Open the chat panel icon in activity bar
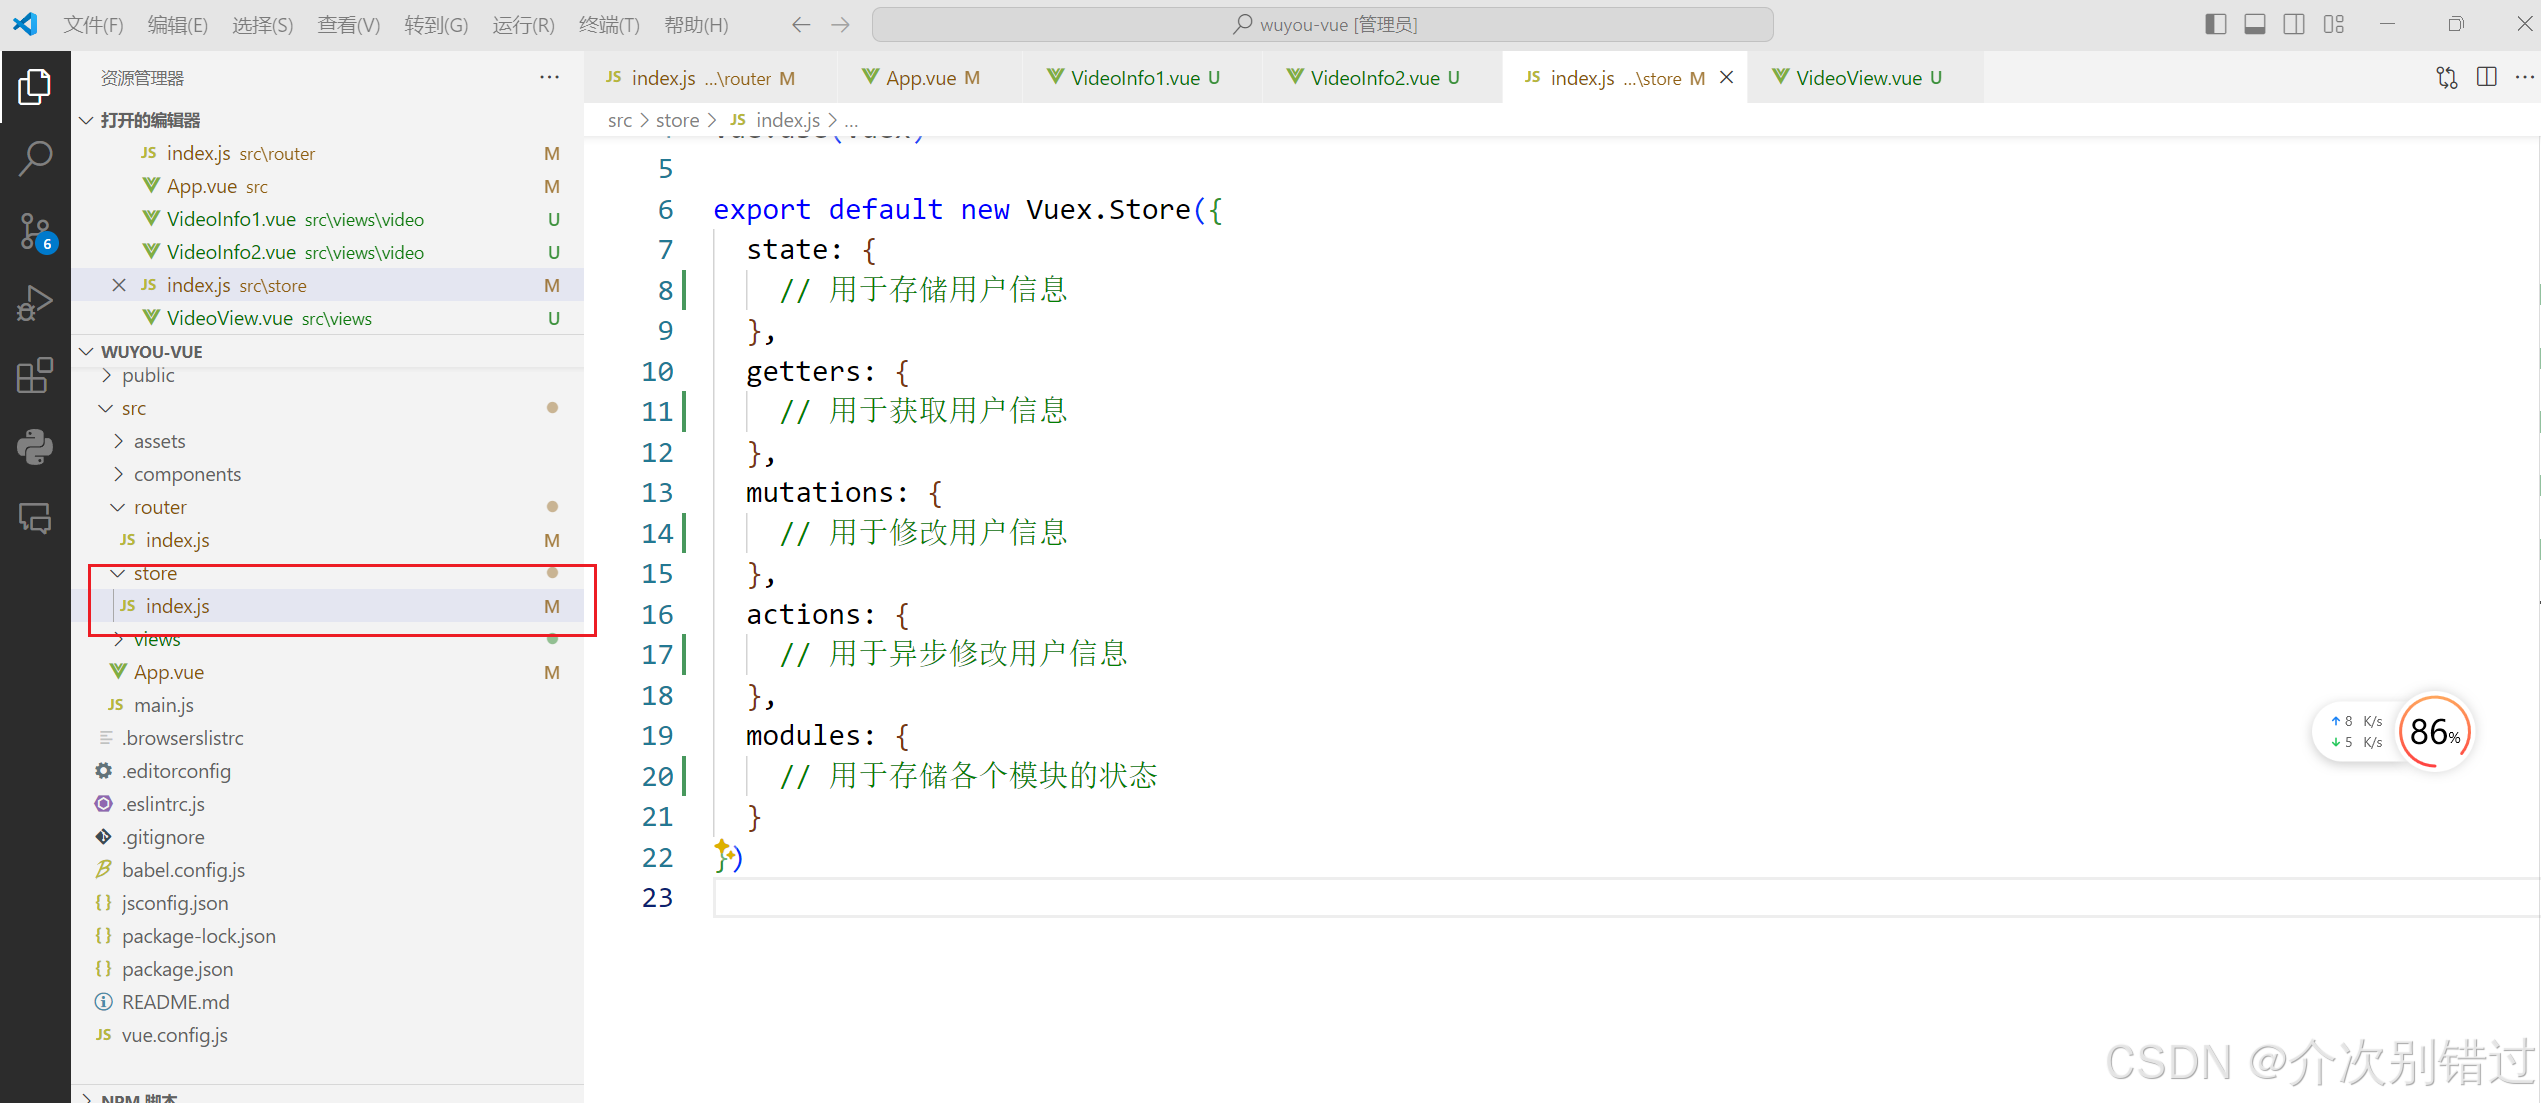Screen dimensions: 2541x1103 pyautogui.click(x=35, y=518)
